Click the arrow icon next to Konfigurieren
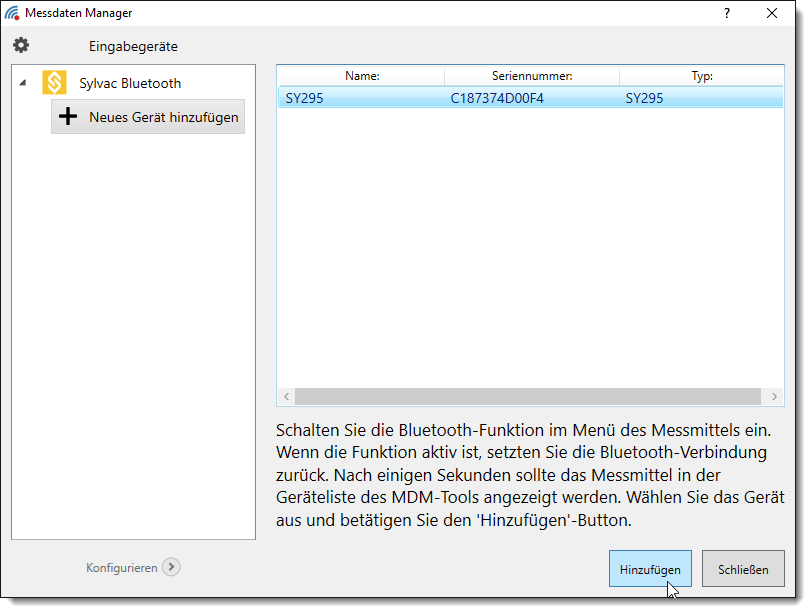Screen dimensions: 811x613 [171, 567]
